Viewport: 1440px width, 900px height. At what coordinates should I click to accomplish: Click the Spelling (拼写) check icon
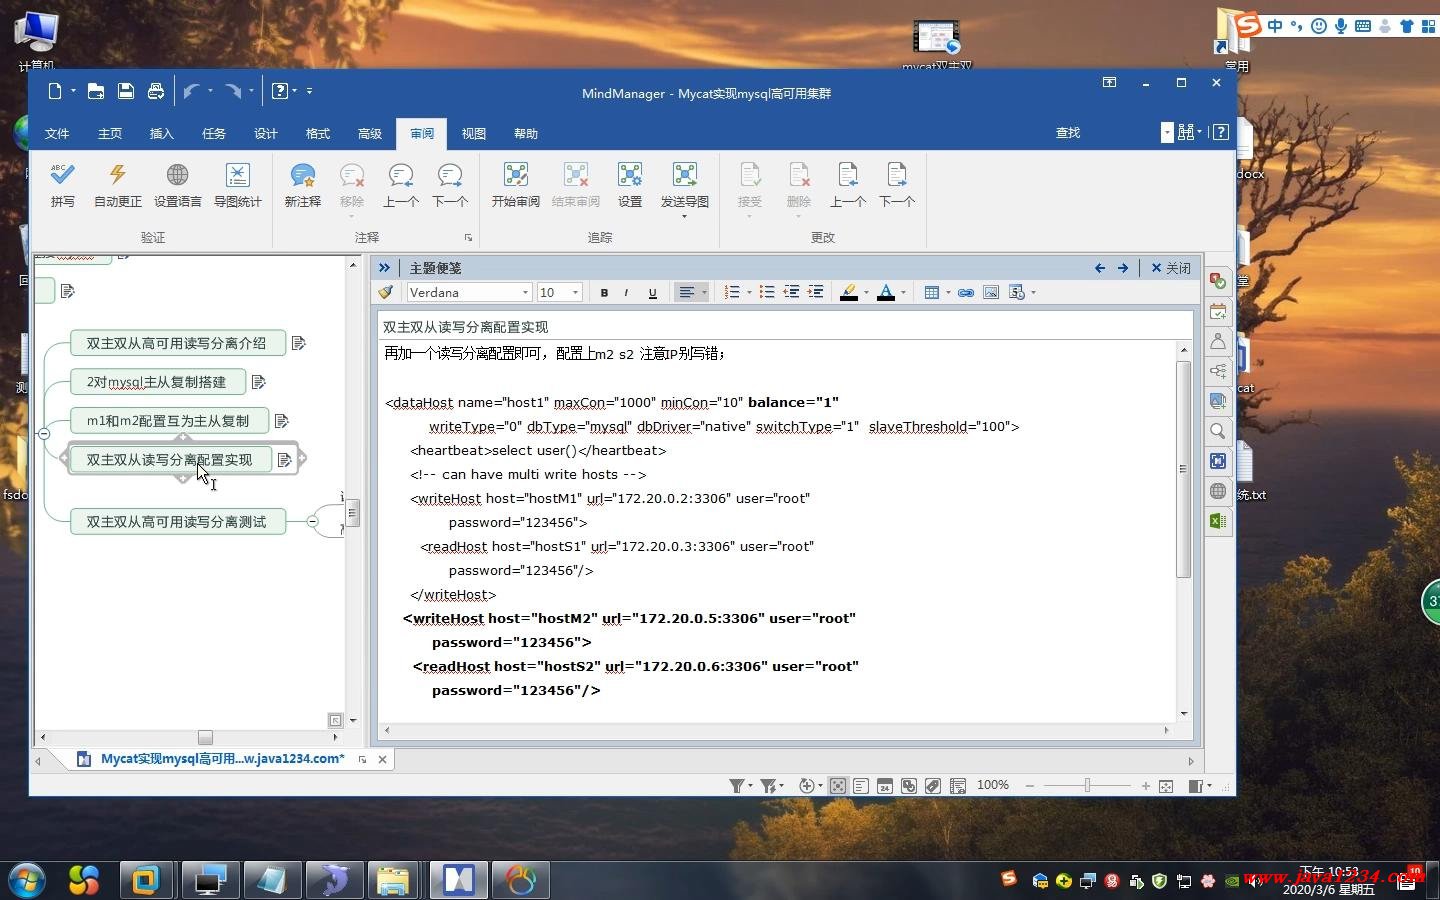(x=62, y=185)
